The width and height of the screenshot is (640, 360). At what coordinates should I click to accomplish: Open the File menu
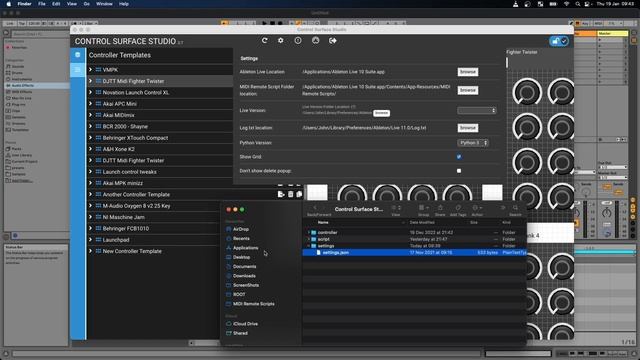coord(42,4)
